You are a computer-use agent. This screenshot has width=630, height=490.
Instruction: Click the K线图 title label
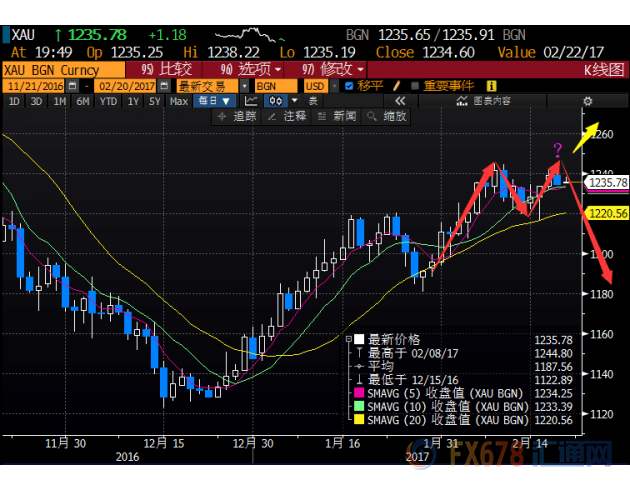point(604,70)
